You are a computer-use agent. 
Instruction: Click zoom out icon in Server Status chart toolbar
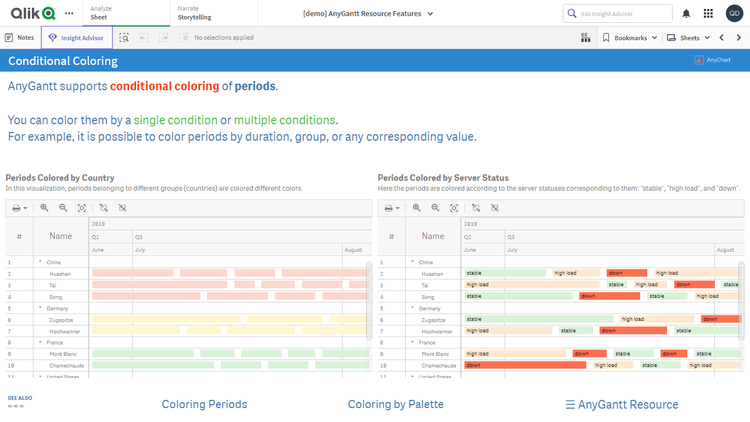pyautogui.click(x=436, y=208)
